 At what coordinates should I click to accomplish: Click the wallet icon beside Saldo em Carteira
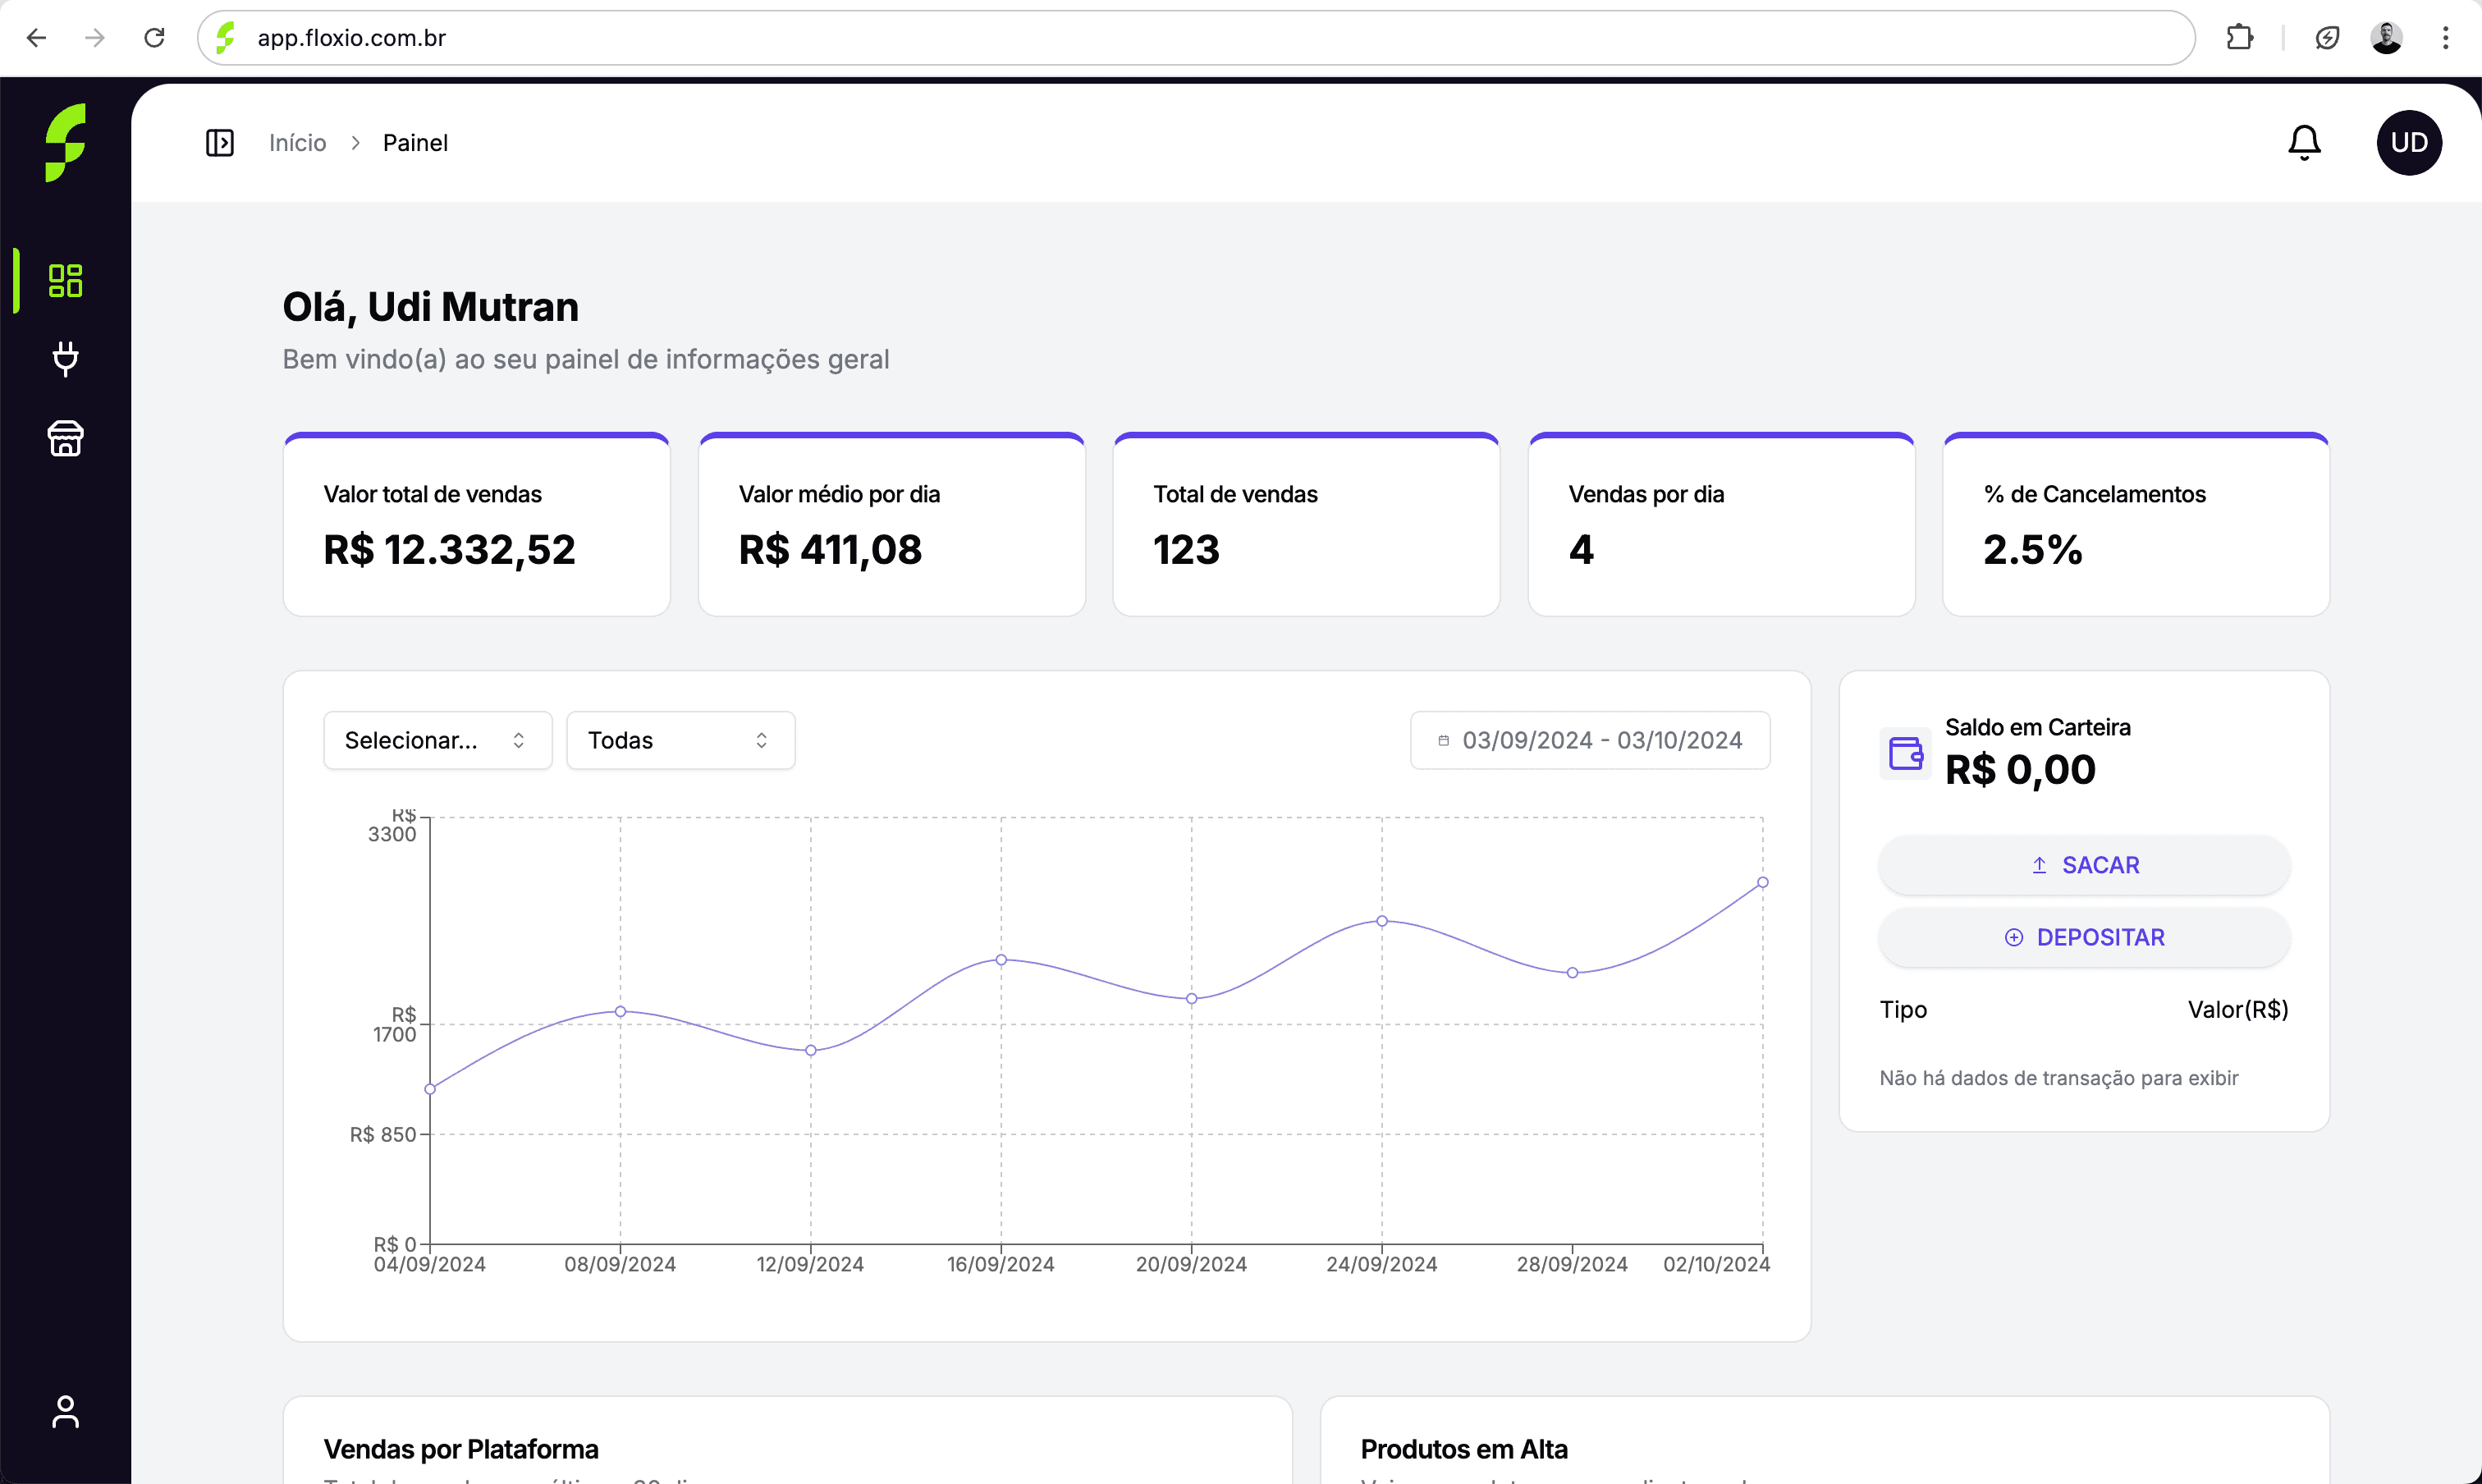pyautogui.click(x=1905, y=753)
